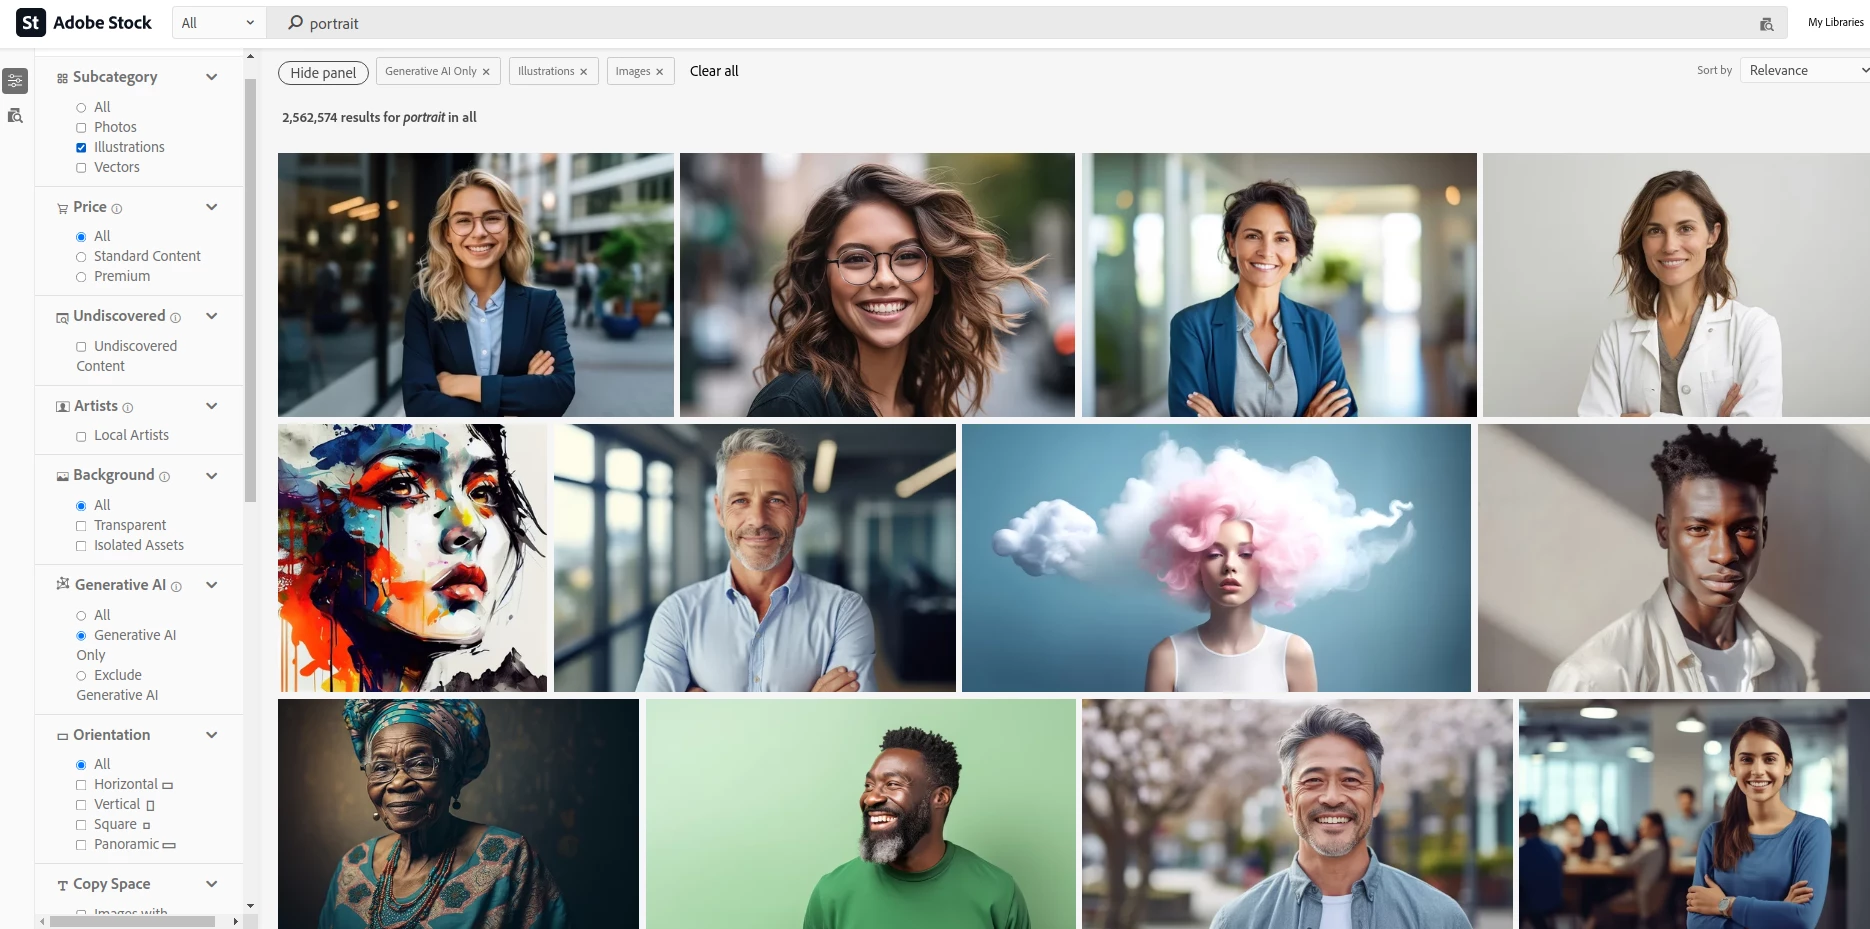Click the Price info icon
1870x929 pixels.
(x=117, y=209)
